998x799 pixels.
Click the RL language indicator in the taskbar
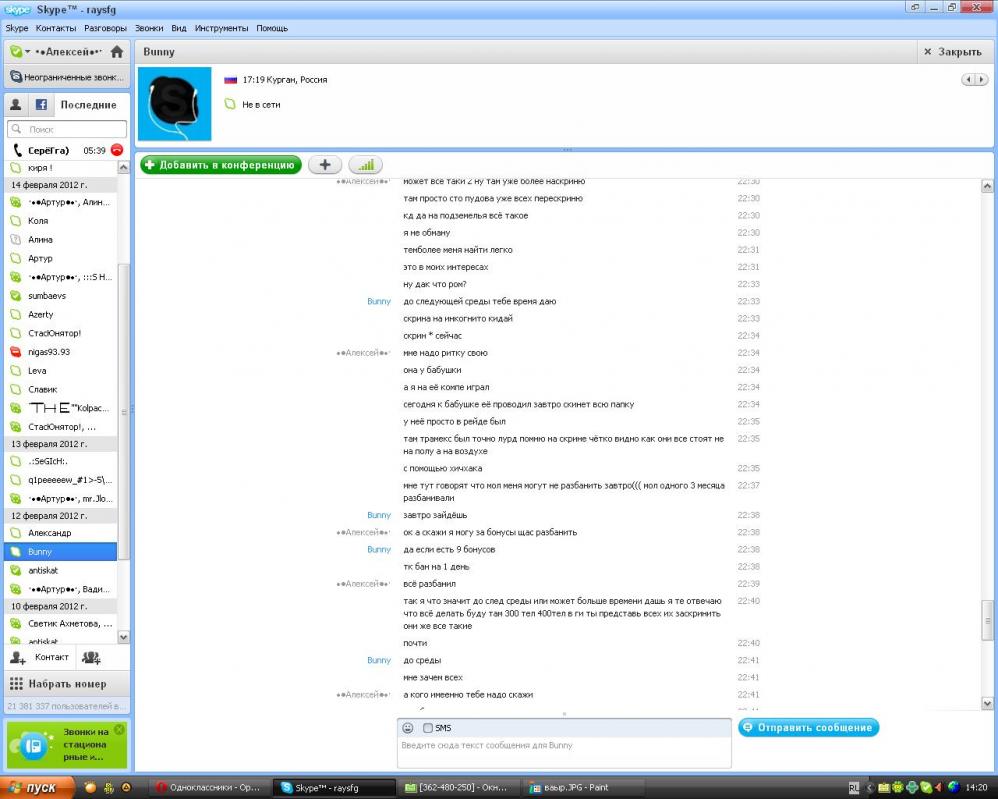[854, 787]
